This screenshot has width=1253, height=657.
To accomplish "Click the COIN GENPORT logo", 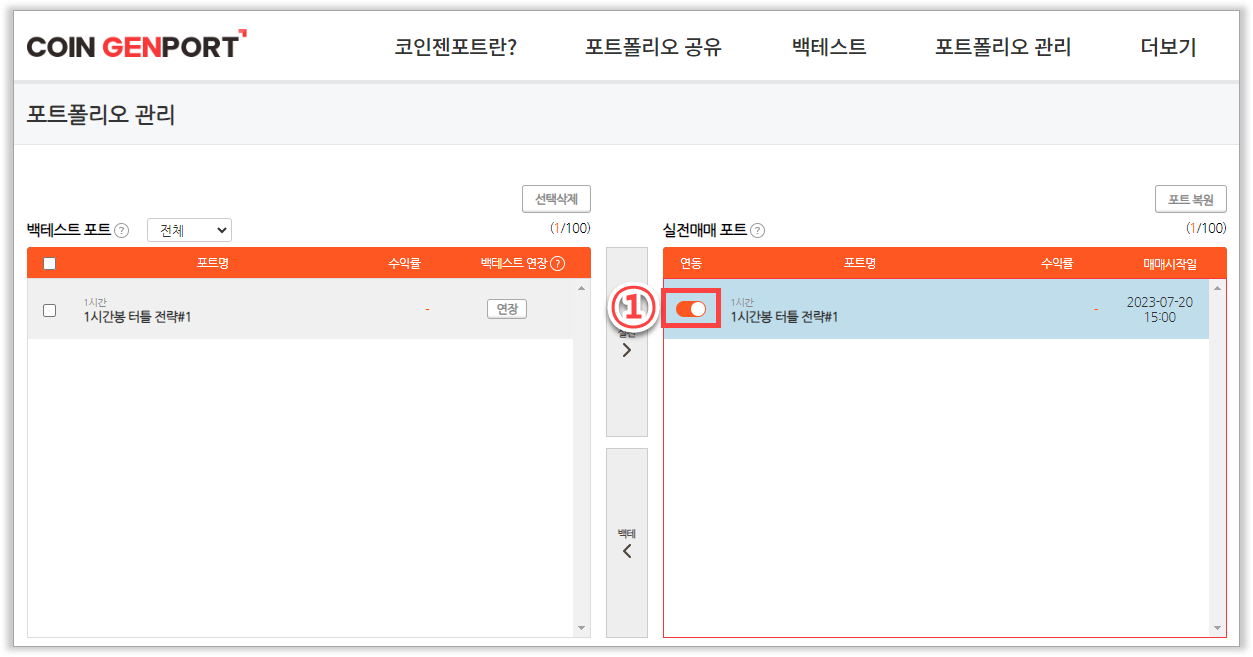I will click(x=136, y=46).
